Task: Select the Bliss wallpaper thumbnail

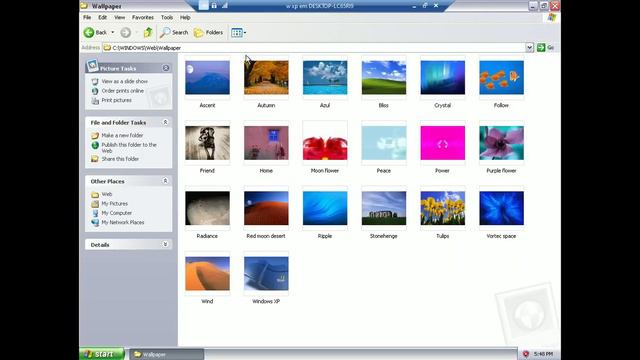Action: click(384, 78)
